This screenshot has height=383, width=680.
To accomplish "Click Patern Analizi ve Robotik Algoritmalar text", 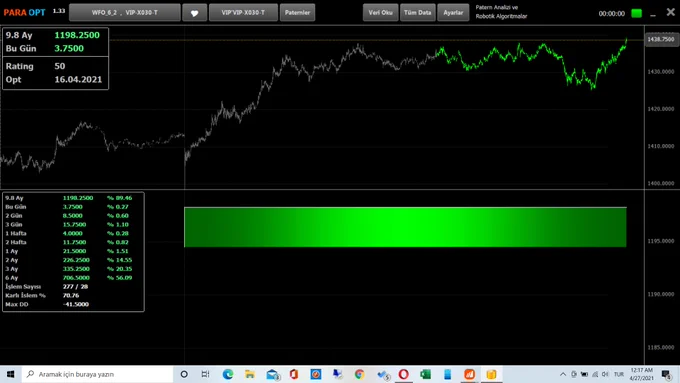I will click(x=501, y=12).
